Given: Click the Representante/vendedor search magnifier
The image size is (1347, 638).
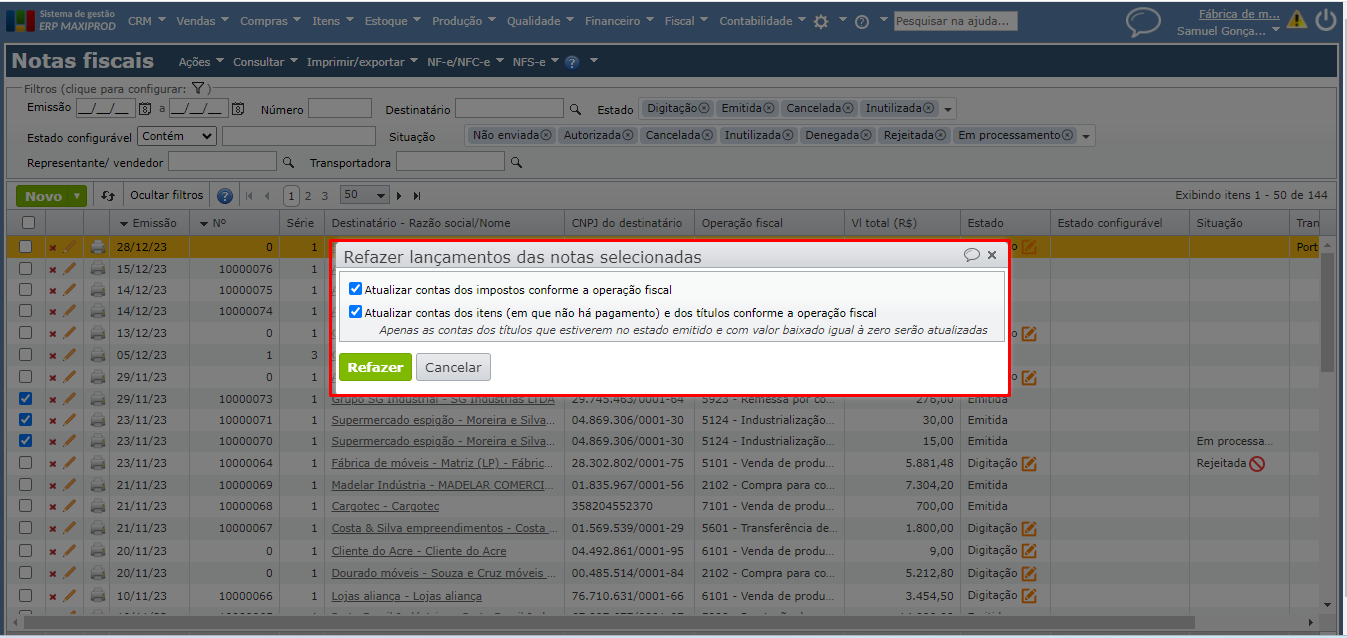Looking at the screenshot, I should tap(288, 162).
